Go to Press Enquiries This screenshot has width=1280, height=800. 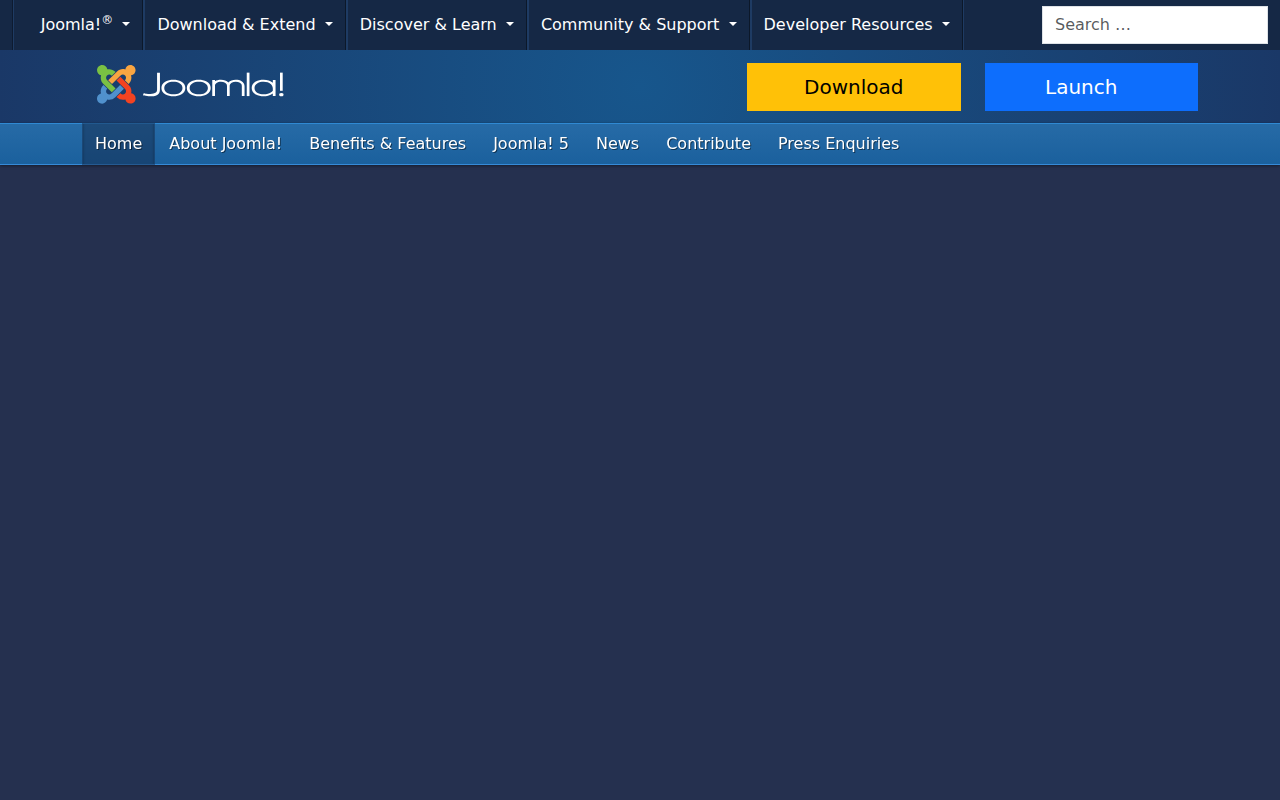coord(838,144)
